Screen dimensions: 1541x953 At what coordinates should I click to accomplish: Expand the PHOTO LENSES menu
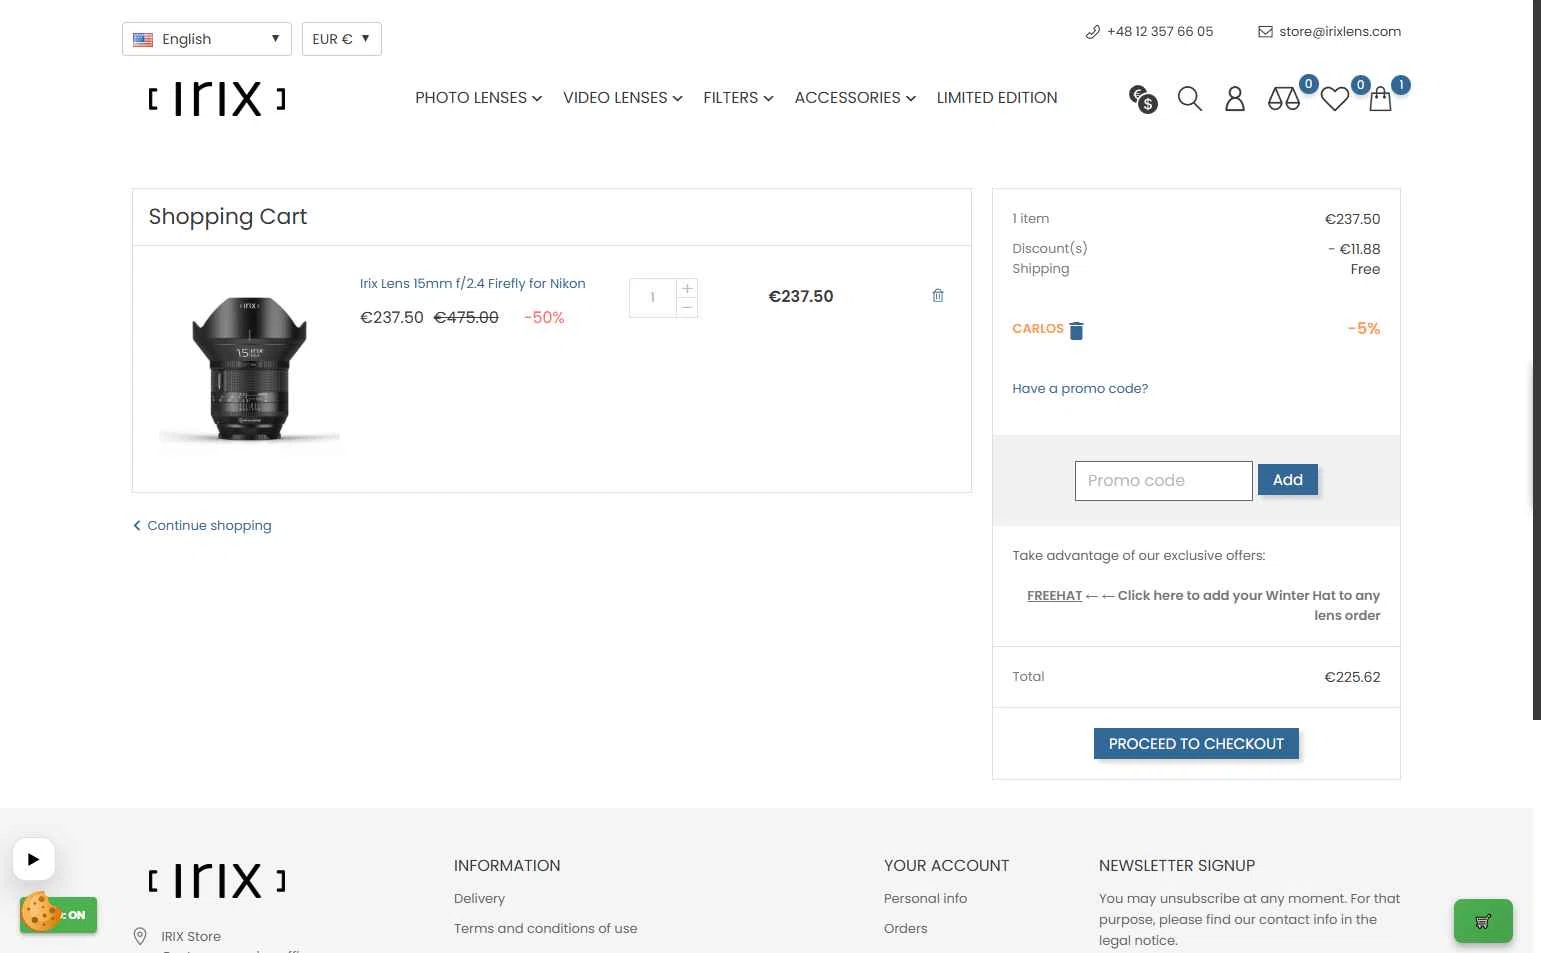(478, 98)
